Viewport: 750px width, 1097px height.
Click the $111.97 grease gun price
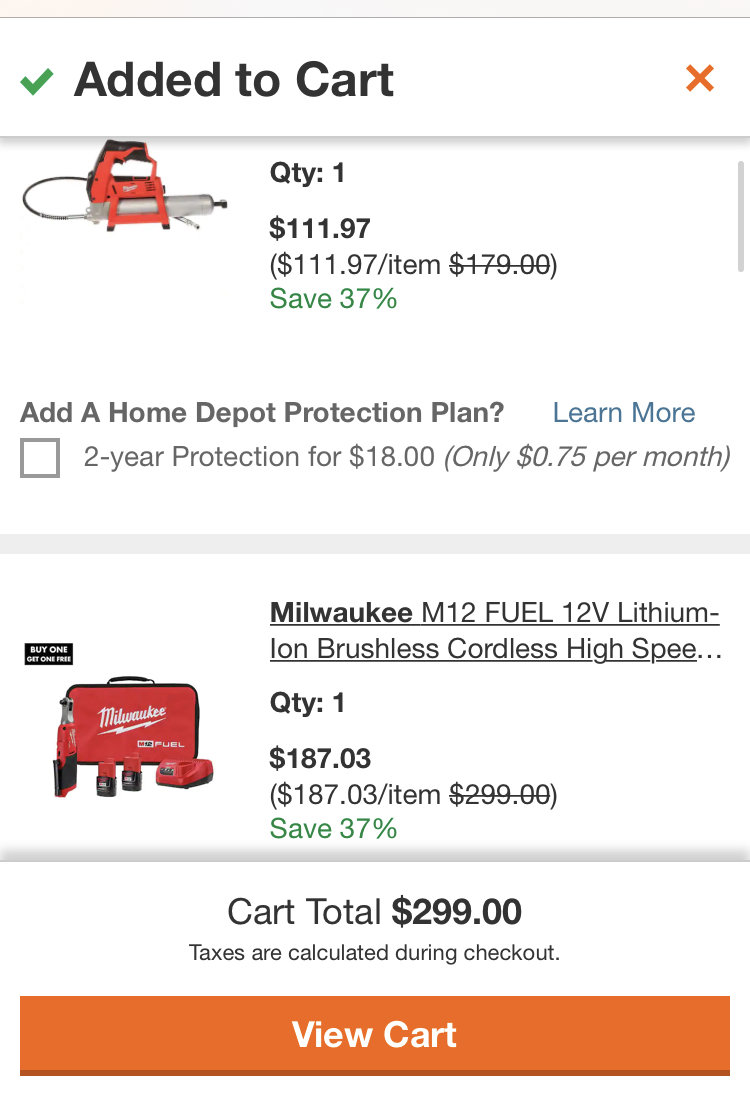320,228
